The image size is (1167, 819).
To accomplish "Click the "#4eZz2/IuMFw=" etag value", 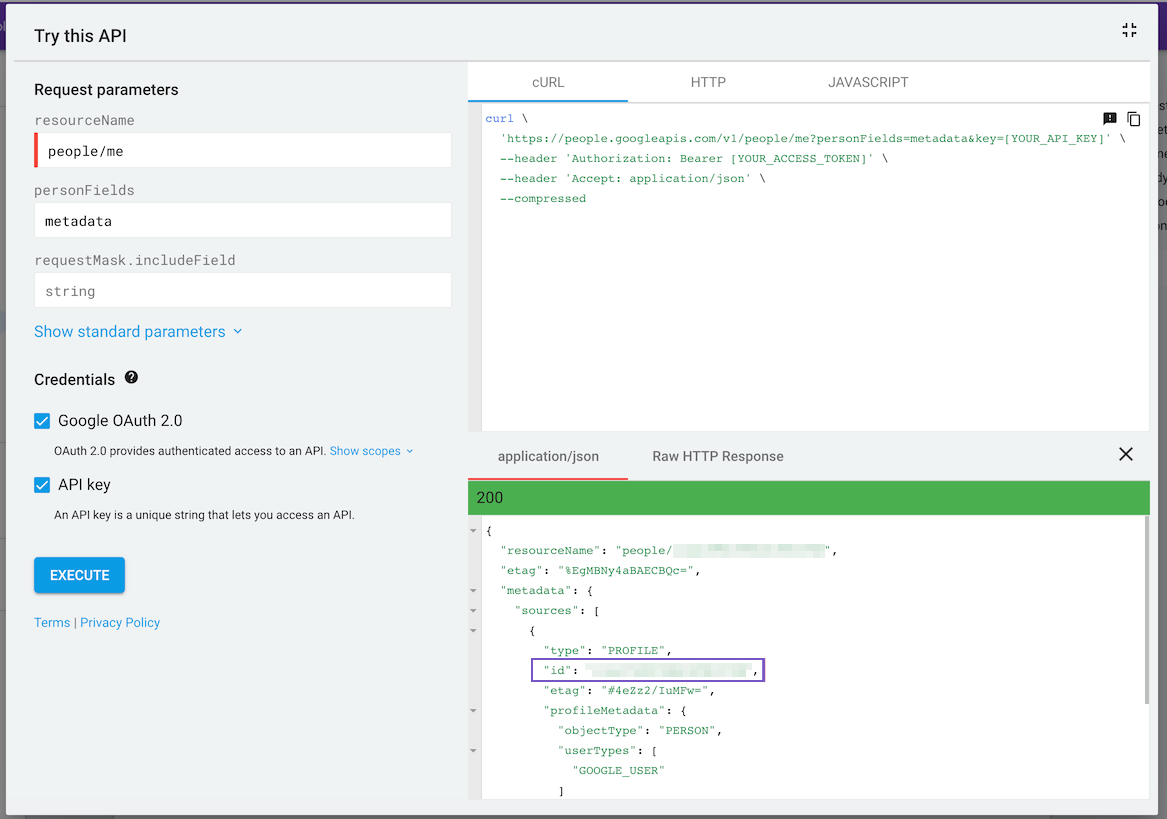I will click(x=654, y=691).
